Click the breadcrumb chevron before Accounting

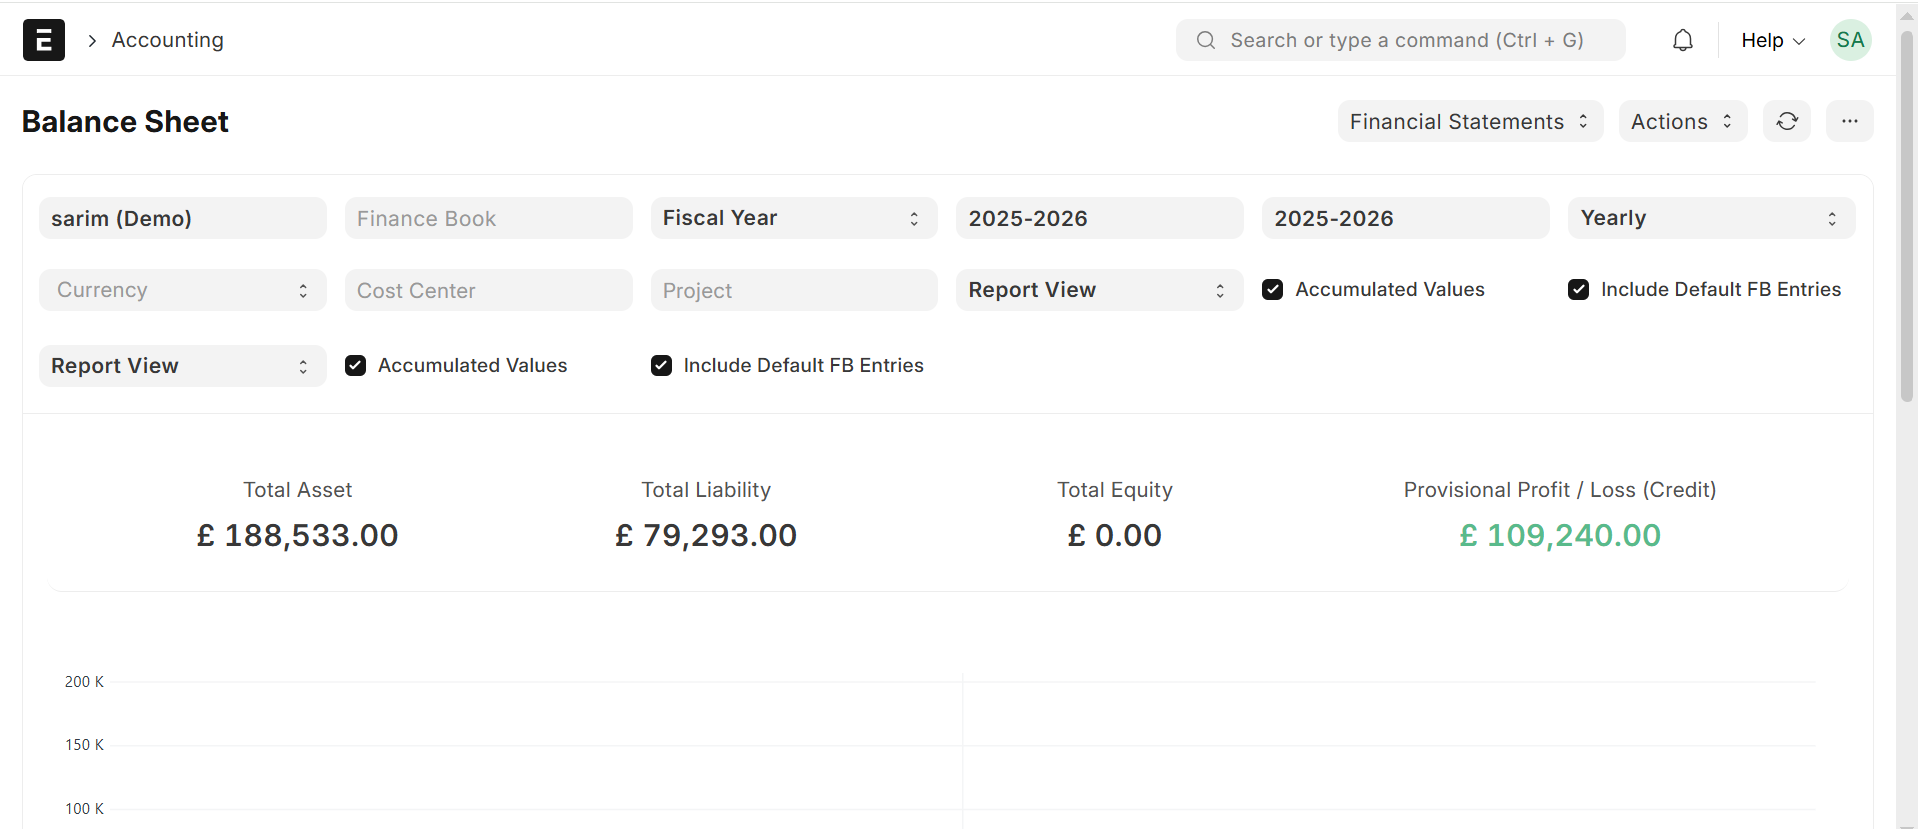[92, 41]
